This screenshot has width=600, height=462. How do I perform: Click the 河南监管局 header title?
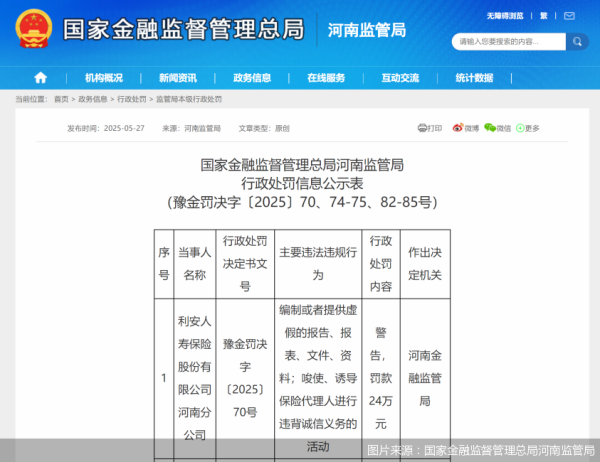tap(367, 30)
